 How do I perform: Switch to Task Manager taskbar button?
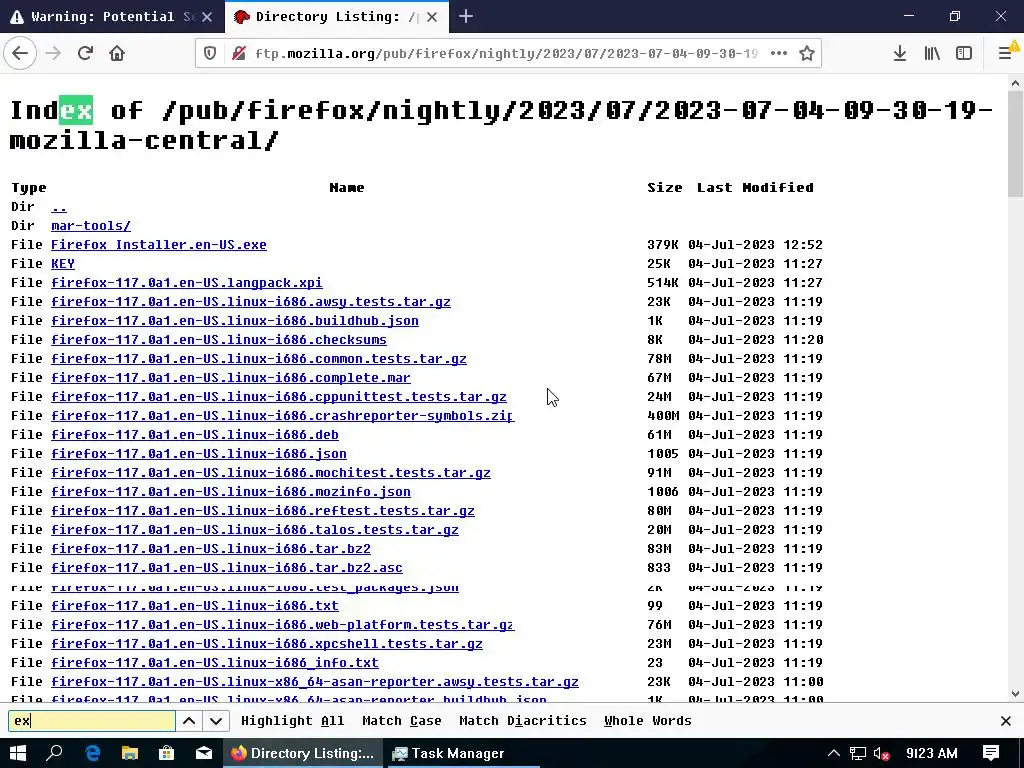point(462,753)
